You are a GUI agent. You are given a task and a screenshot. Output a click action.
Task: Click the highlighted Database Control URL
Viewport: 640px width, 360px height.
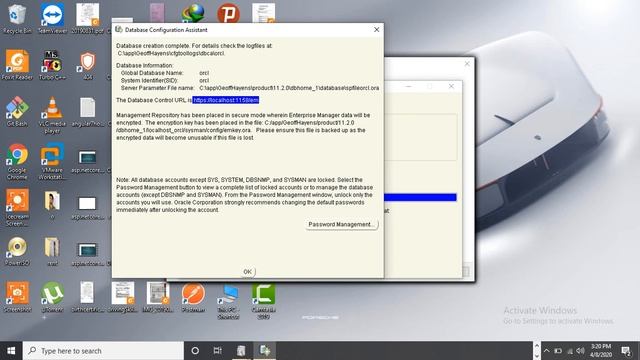point(226,100)
